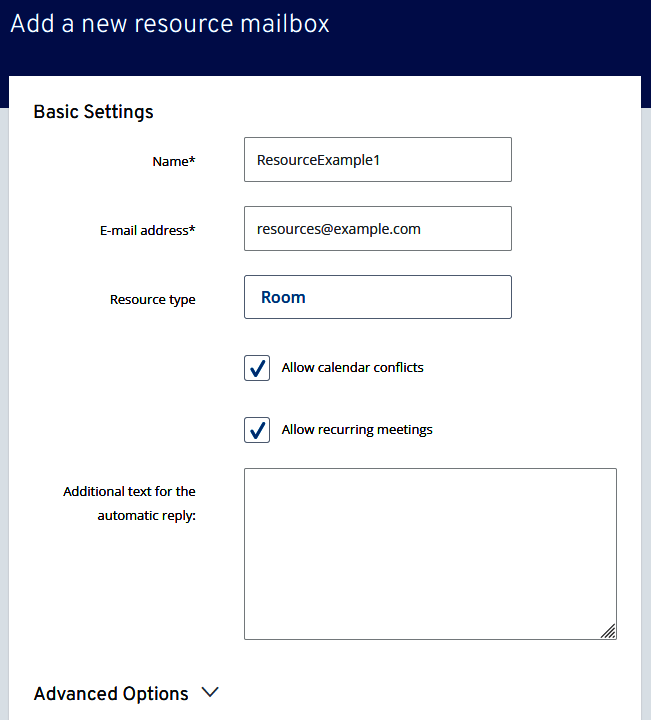Screen dimensions: 651x720
Task: Click the checkmark icon beside Allow recurring meetings
Action: click(257, 430)
